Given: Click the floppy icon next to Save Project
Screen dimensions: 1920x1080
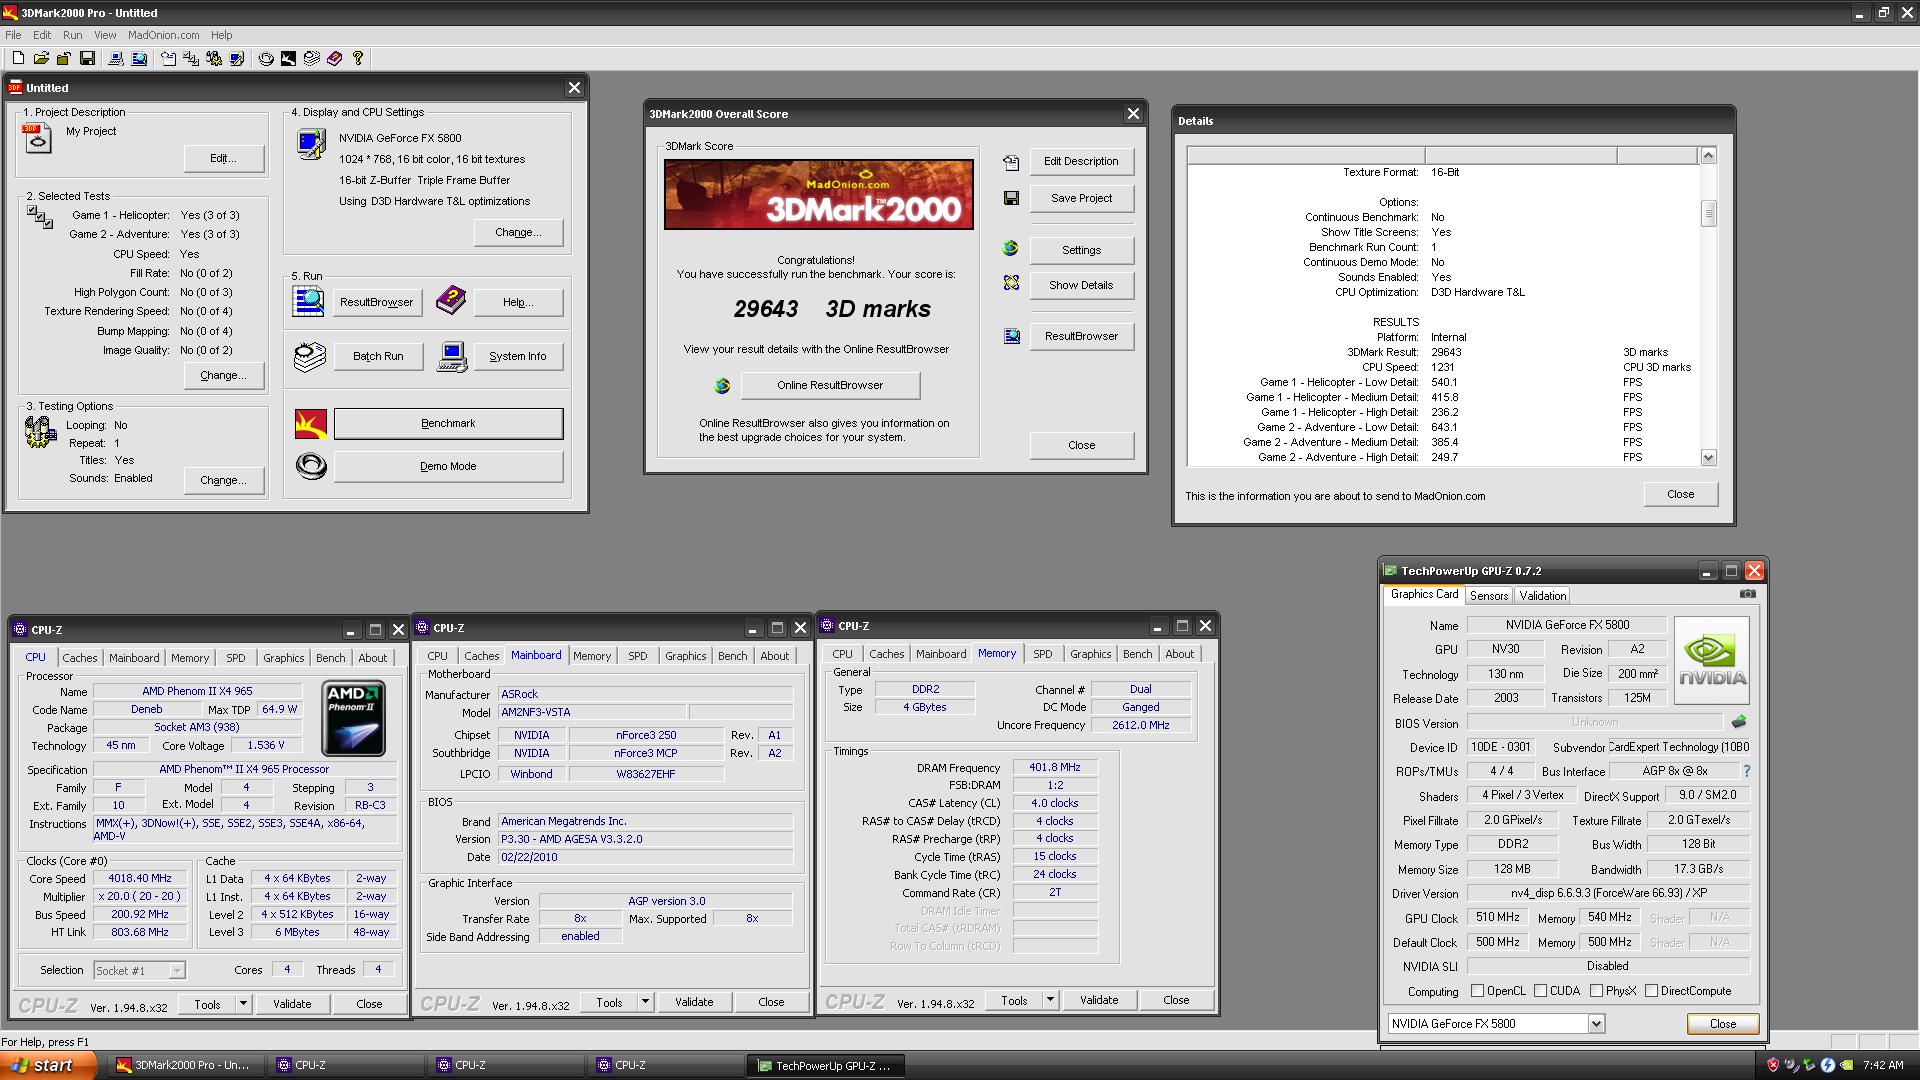Looking at the screenshot, I should [x=1011, y=198].
